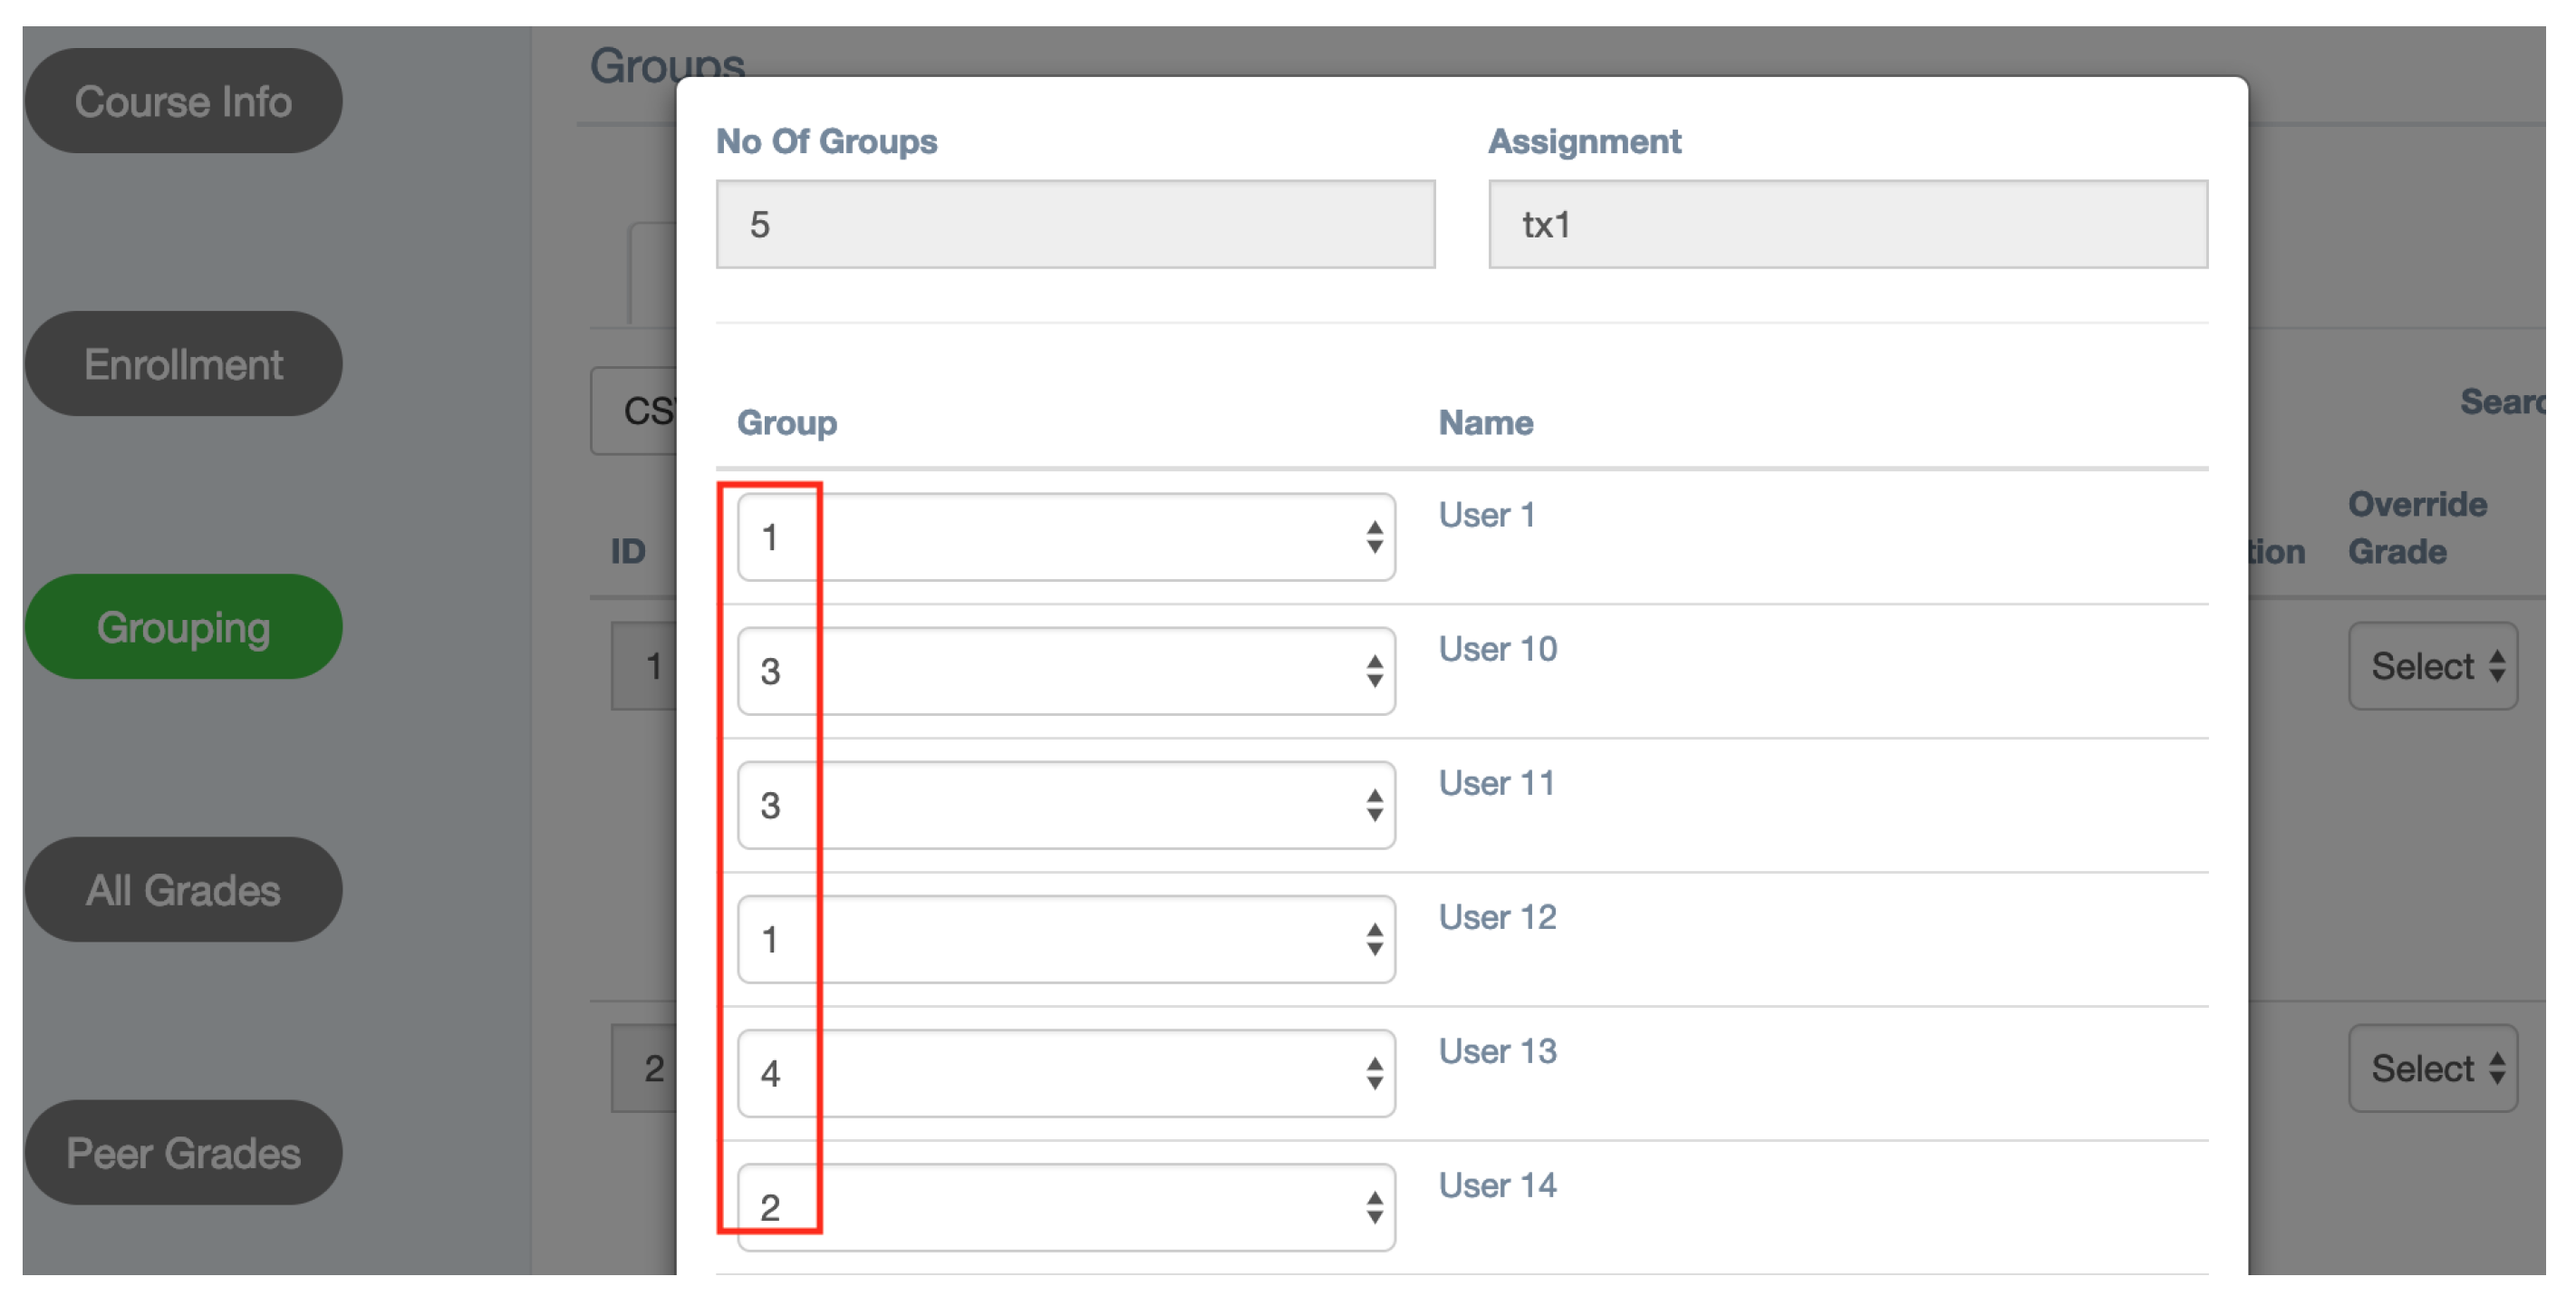Click the Course Info sidebar button
This screenshot has height=1296, width=2576.
click(183, 101)
